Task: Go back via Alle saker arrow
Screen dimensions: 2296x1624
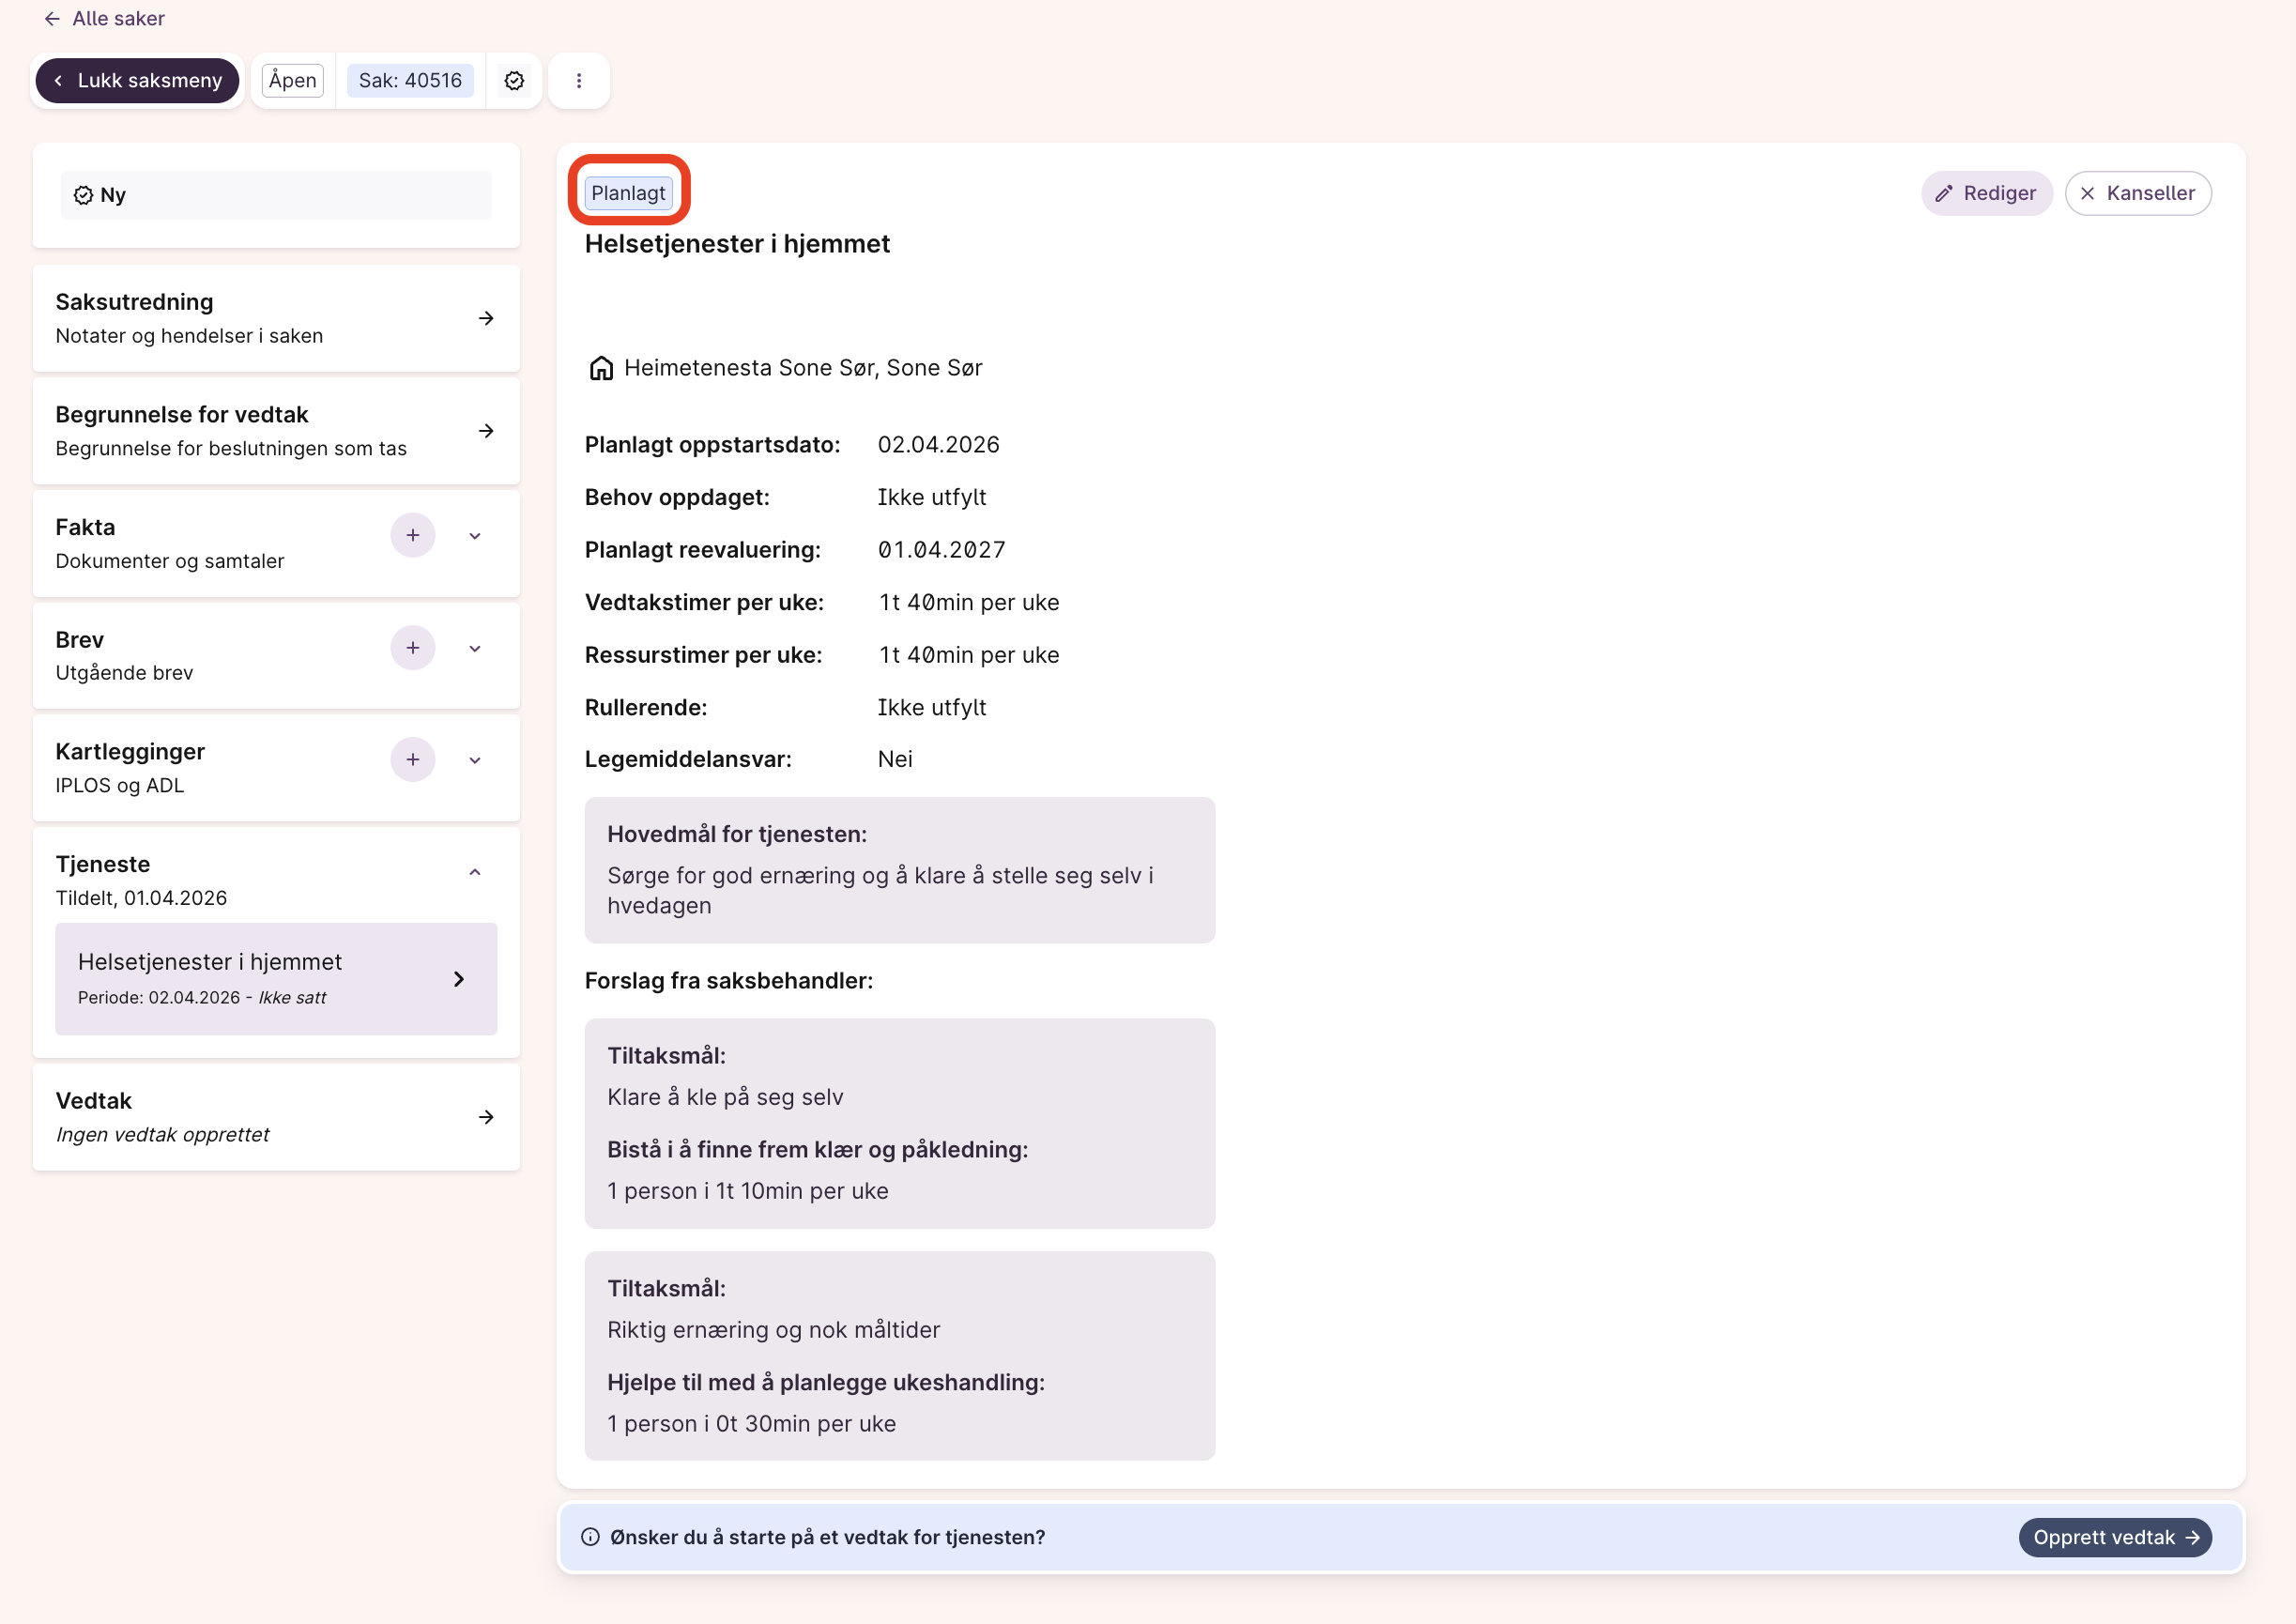Action: (53, 19)
